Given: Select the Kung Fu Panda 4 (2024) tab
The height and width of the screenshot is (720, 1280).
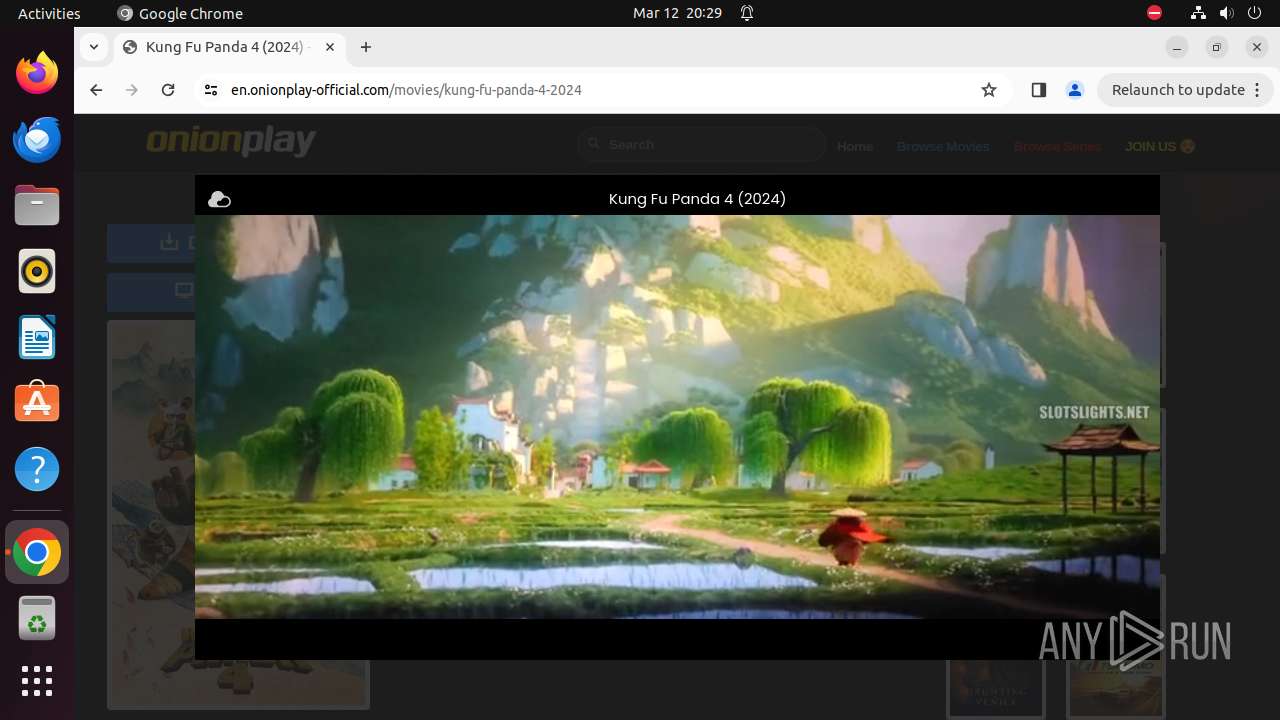Looking at the screenshot, I should click(228, 47).
